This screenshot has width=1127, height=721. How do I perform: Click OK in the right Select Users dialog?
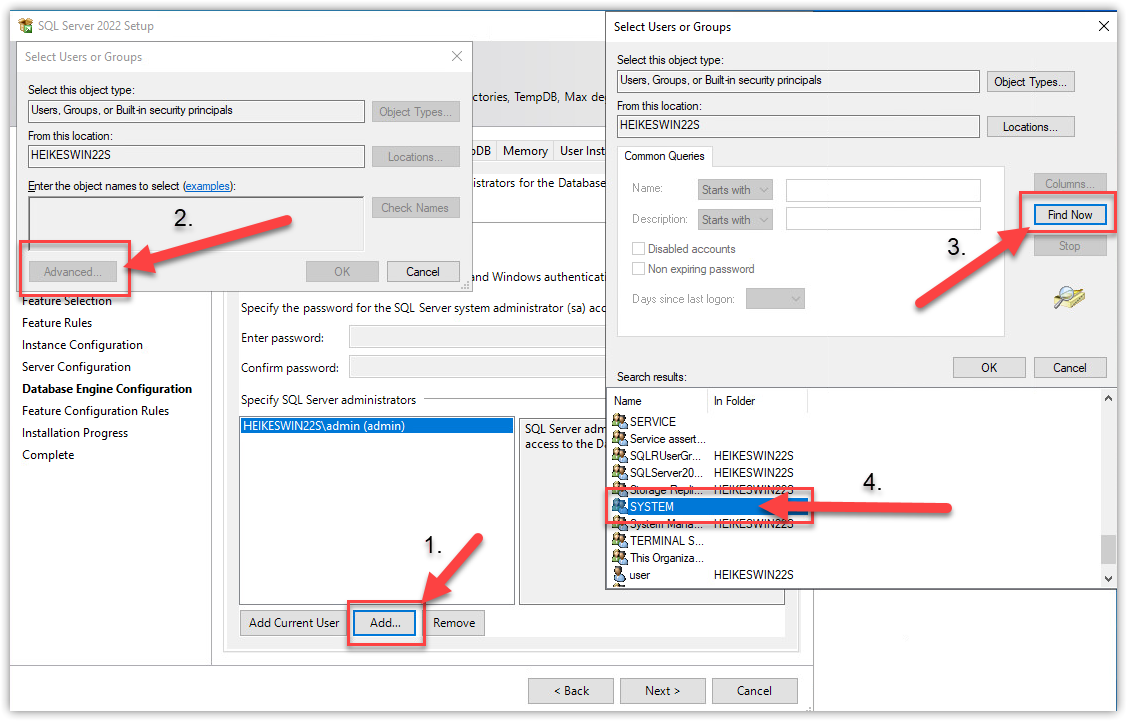tap(989, 367)
